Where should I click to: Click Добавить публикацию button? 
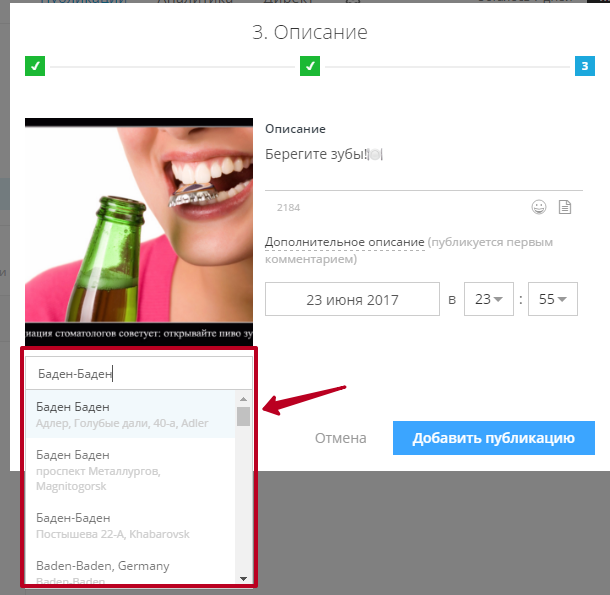pos(494,438)
